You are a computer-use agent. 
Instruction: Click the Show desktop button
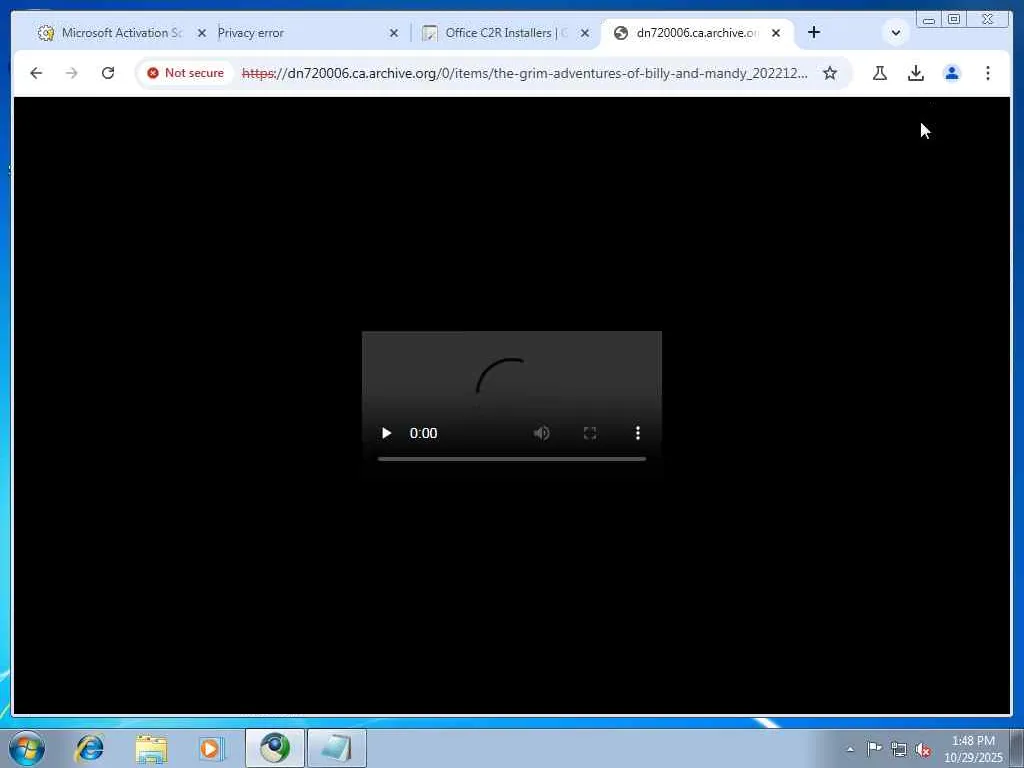pos(1017,748)
